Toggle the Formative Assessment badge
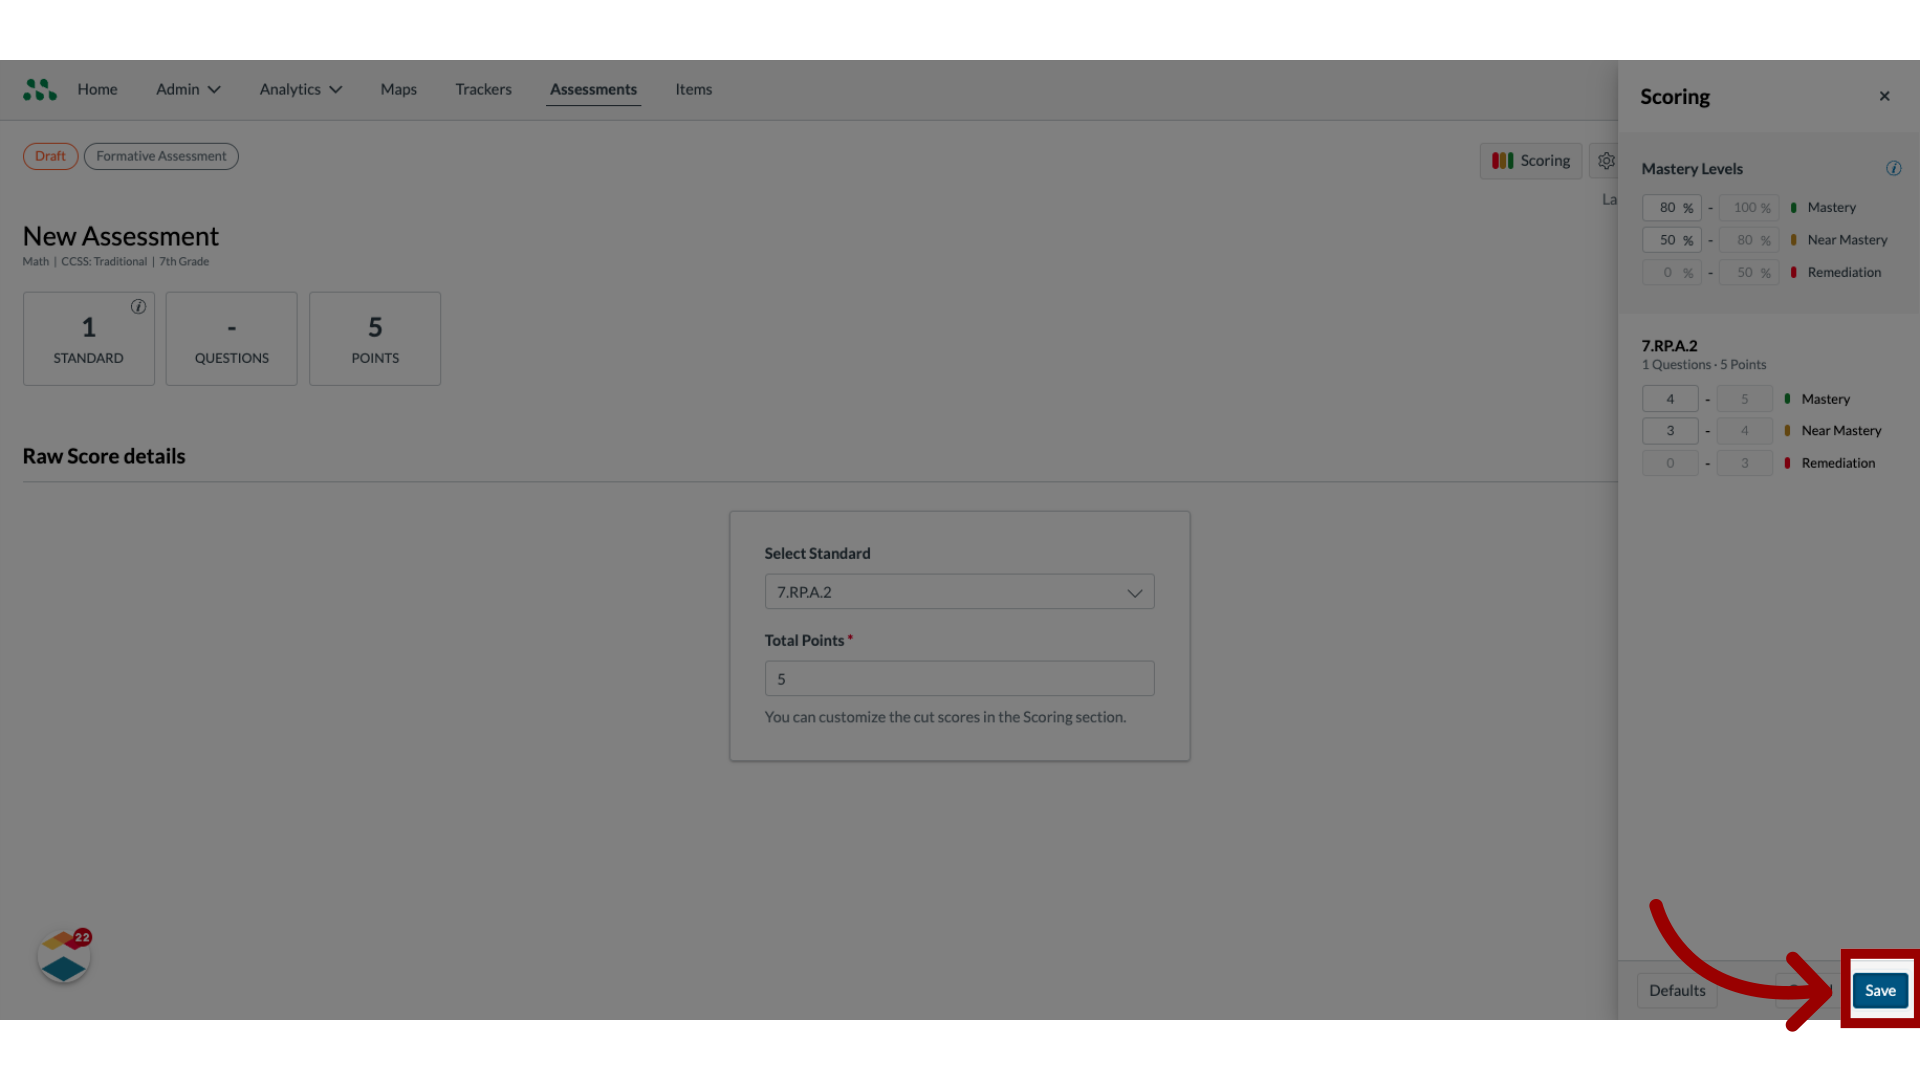Viewport: 1920px width, 1080px height. coord(161,156)
